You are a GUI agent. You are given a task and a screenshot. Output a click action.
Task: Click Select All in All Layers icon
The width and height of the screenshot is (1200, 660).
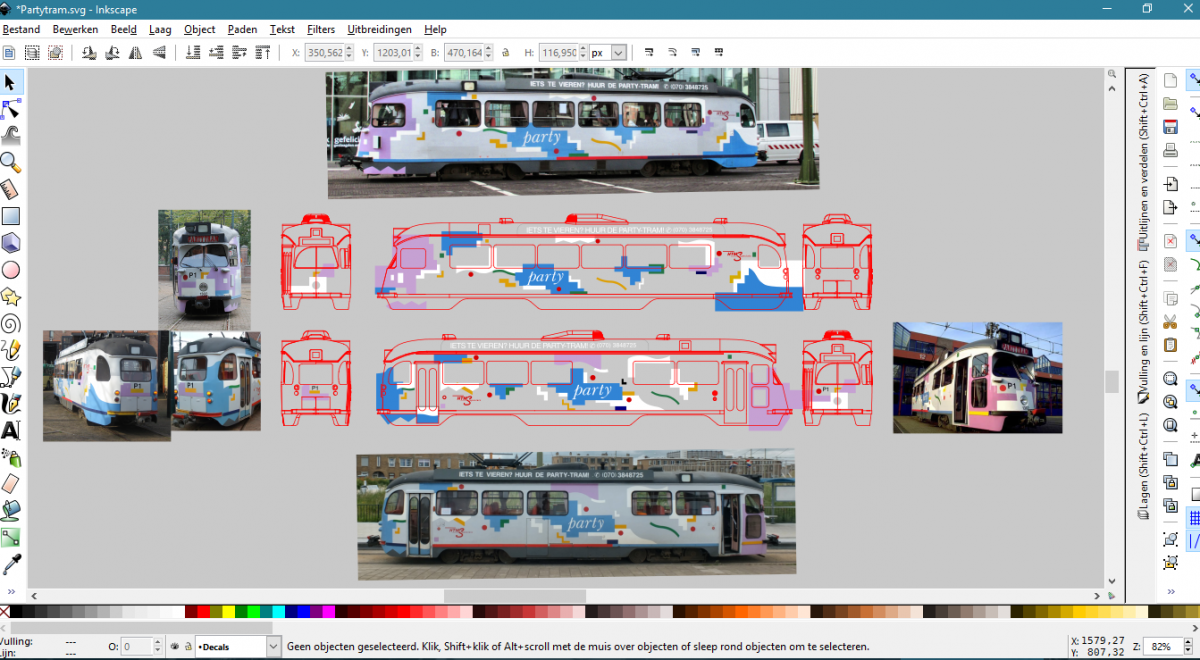(32, 52)
